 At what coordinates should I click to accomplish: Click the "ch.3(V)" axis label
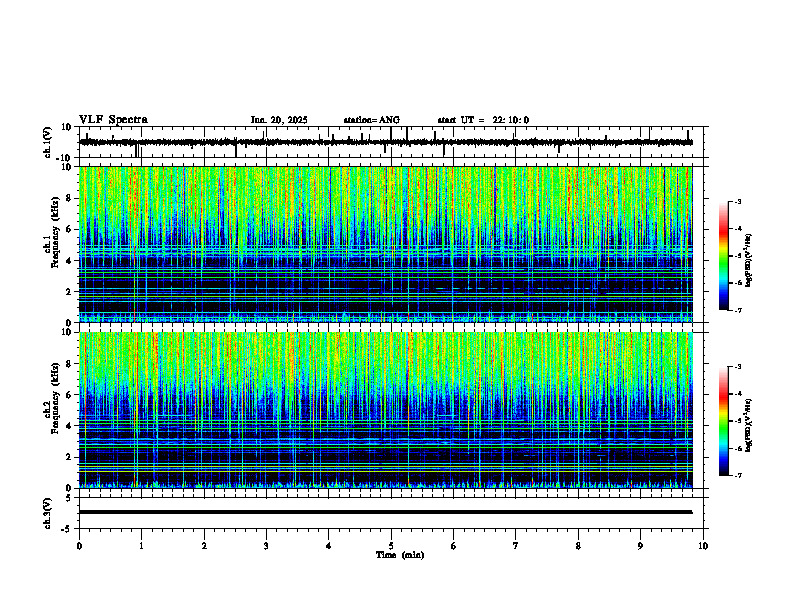47,513
